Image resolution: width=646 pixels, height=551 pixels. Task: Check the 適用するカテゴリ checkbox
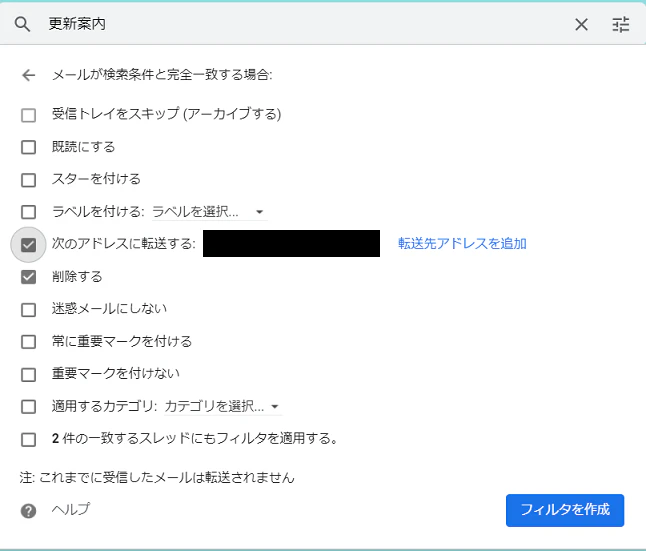28,407
